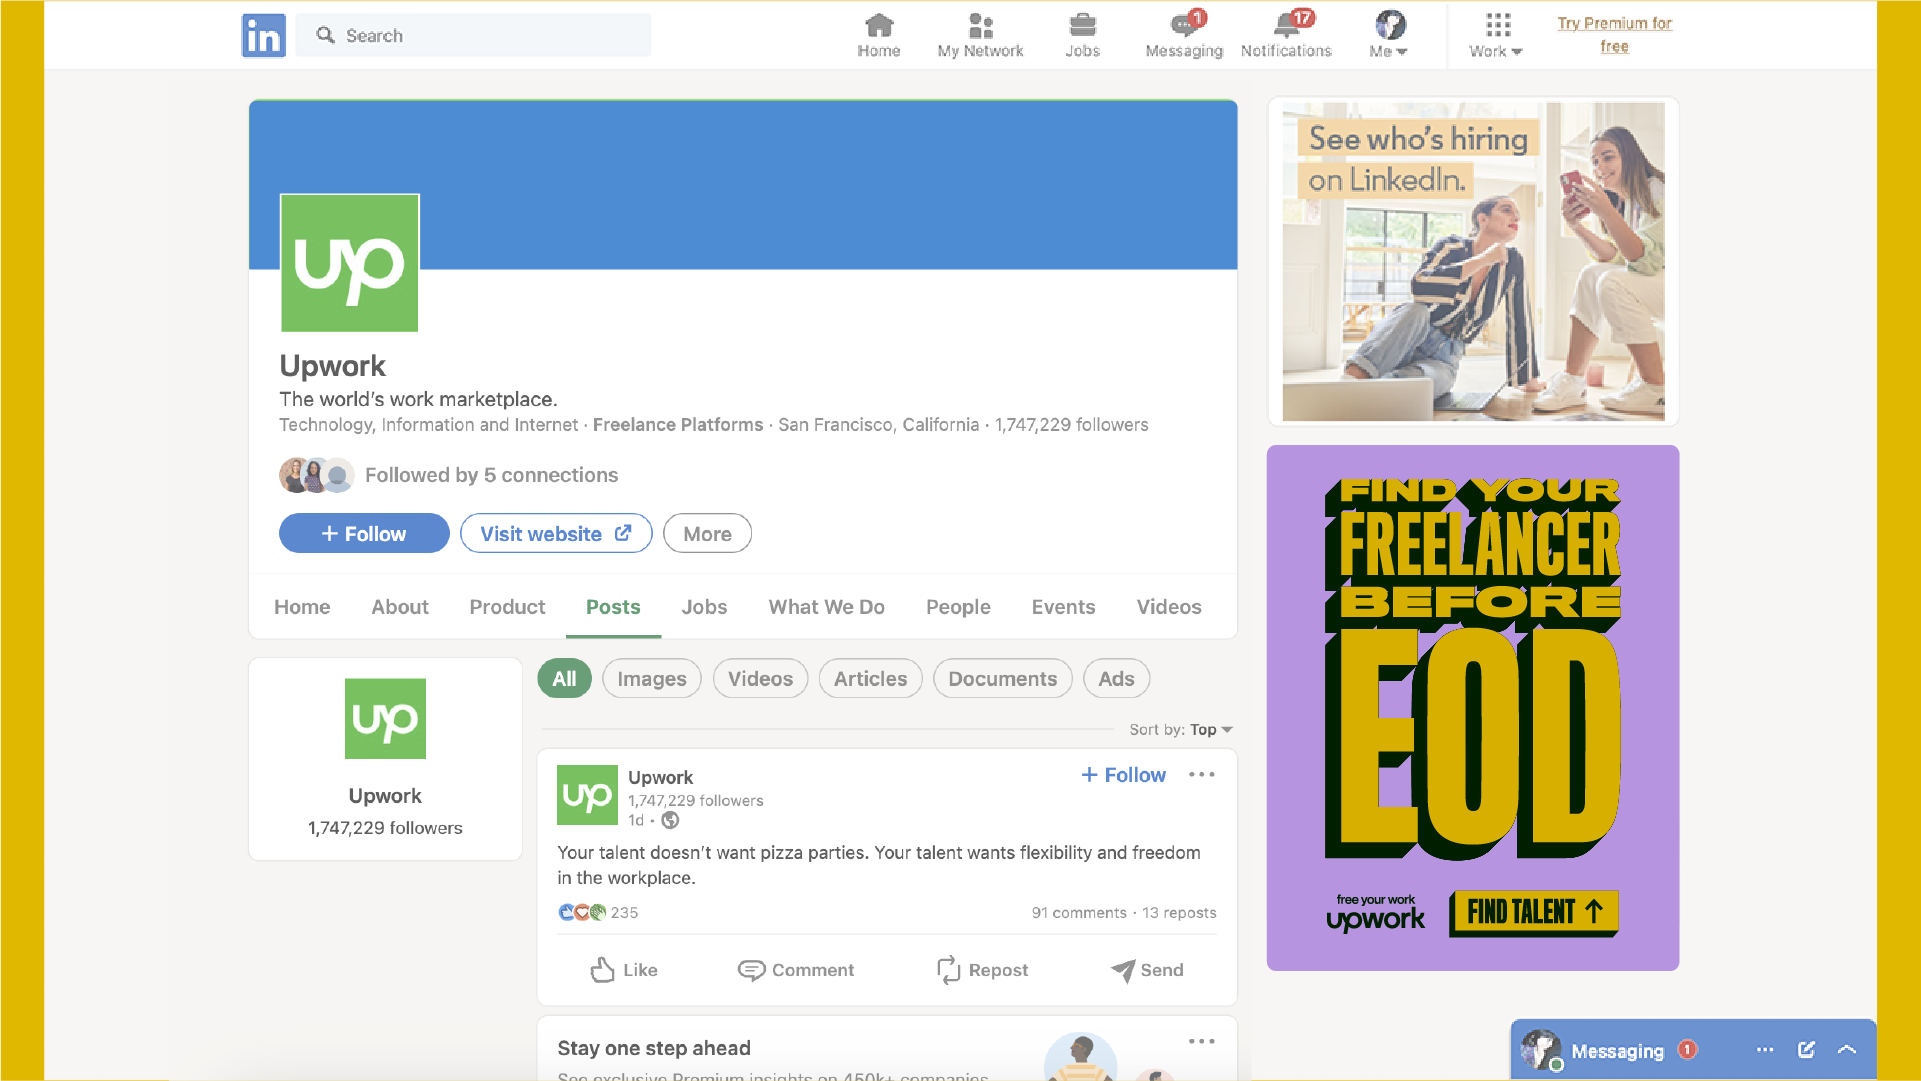Click compose new message icon in Messaging bar

1806,1050
